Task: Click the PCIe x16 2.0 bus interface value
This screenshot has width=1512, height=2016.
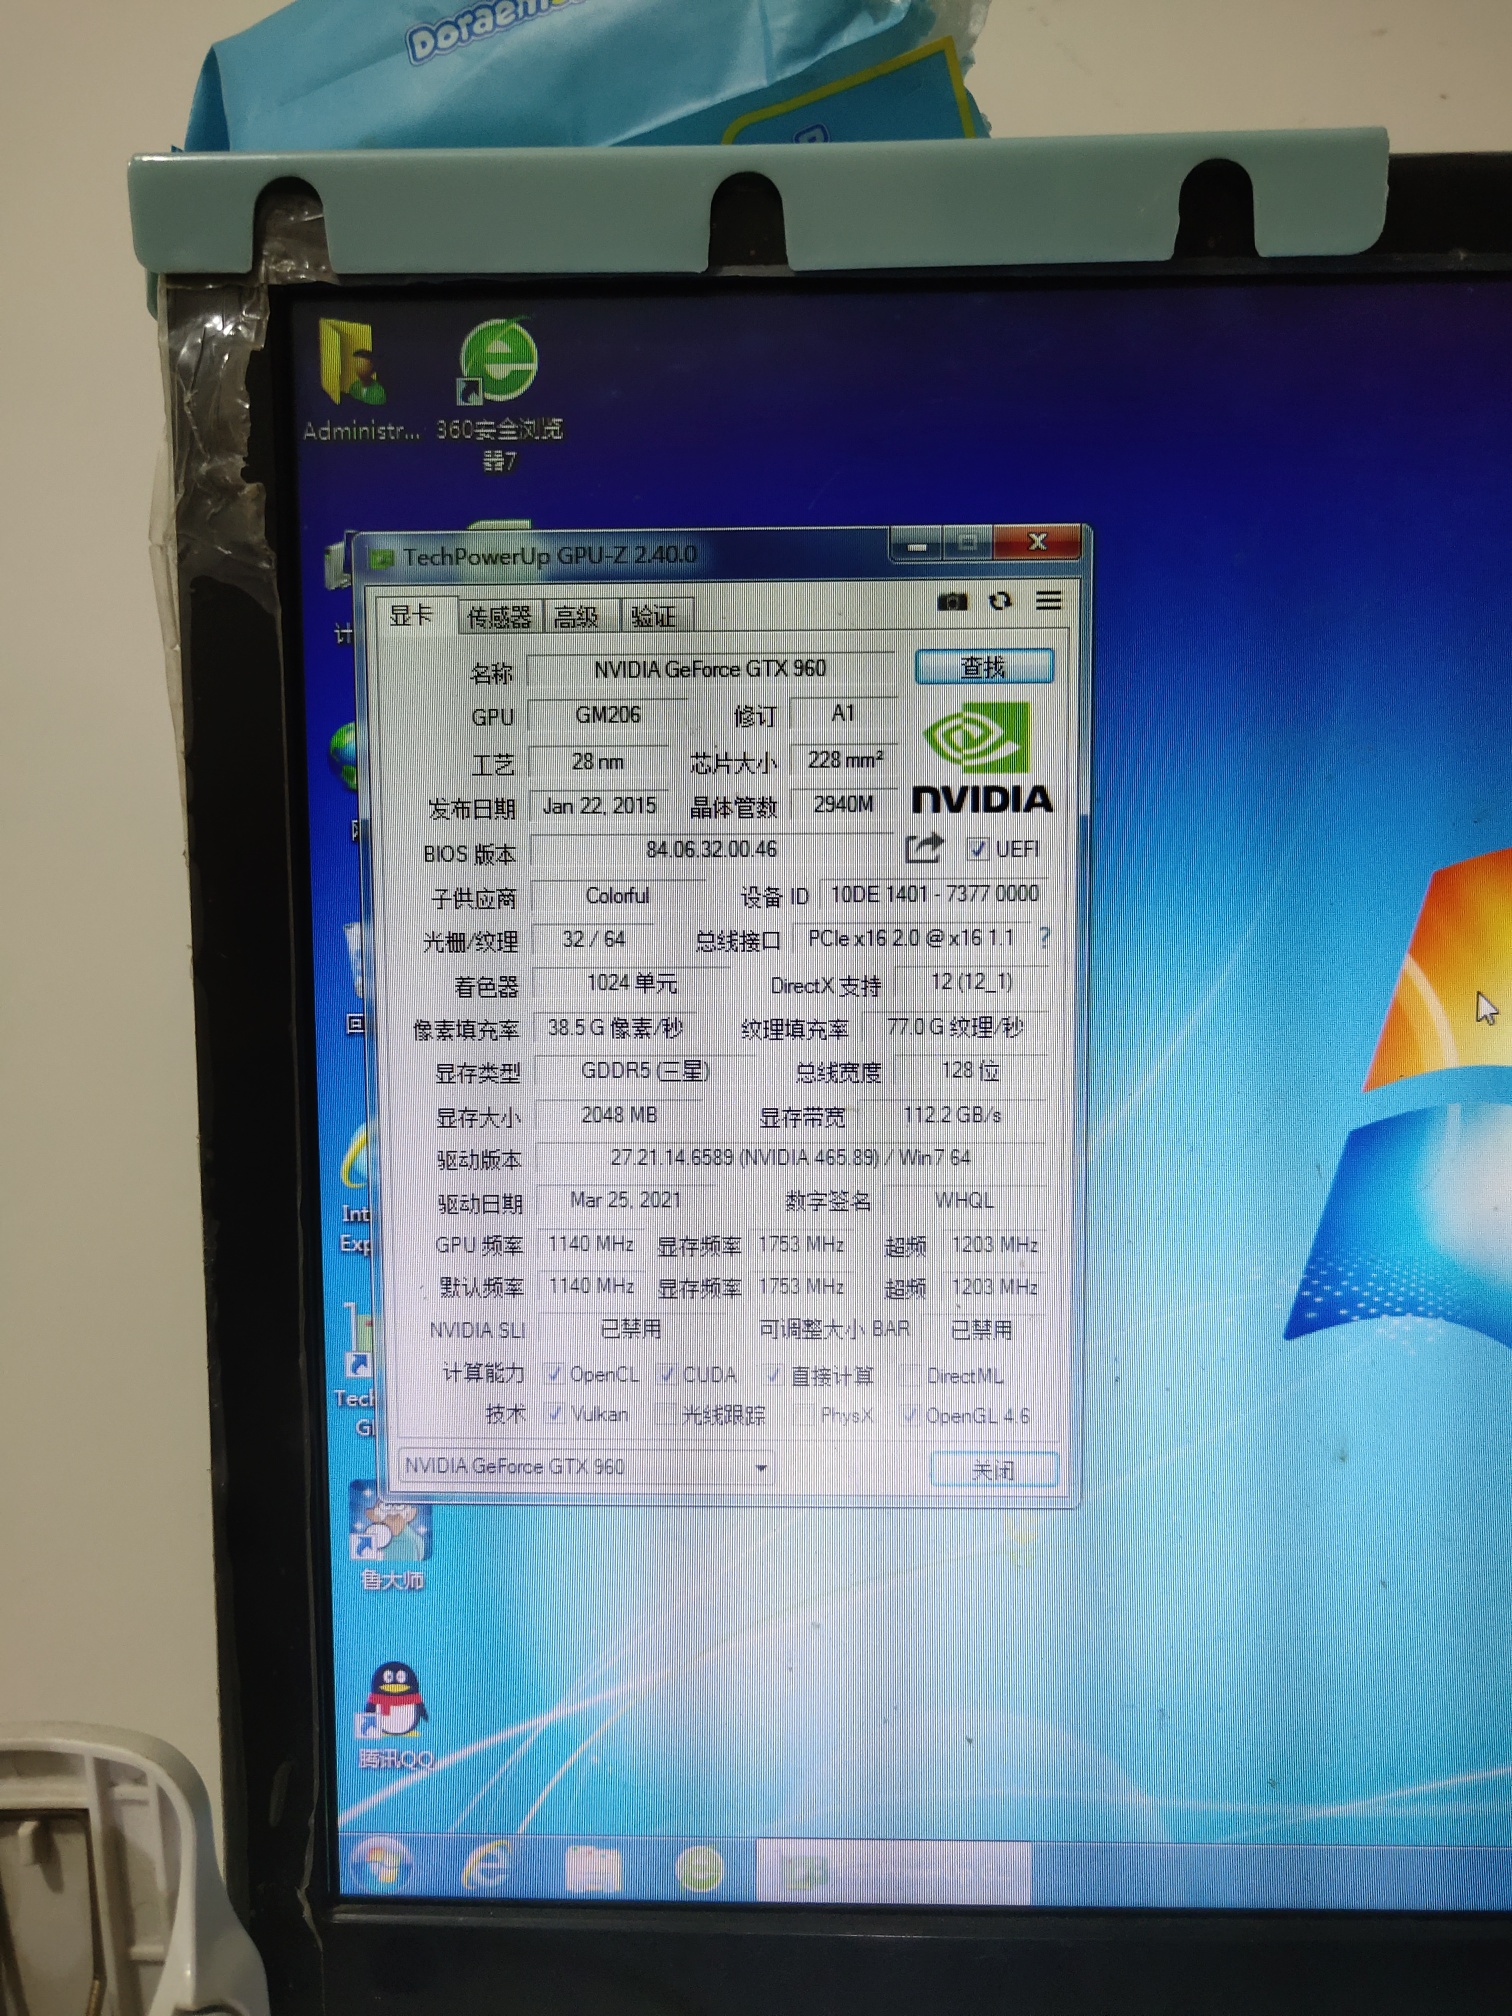Action: click(911, 938)
